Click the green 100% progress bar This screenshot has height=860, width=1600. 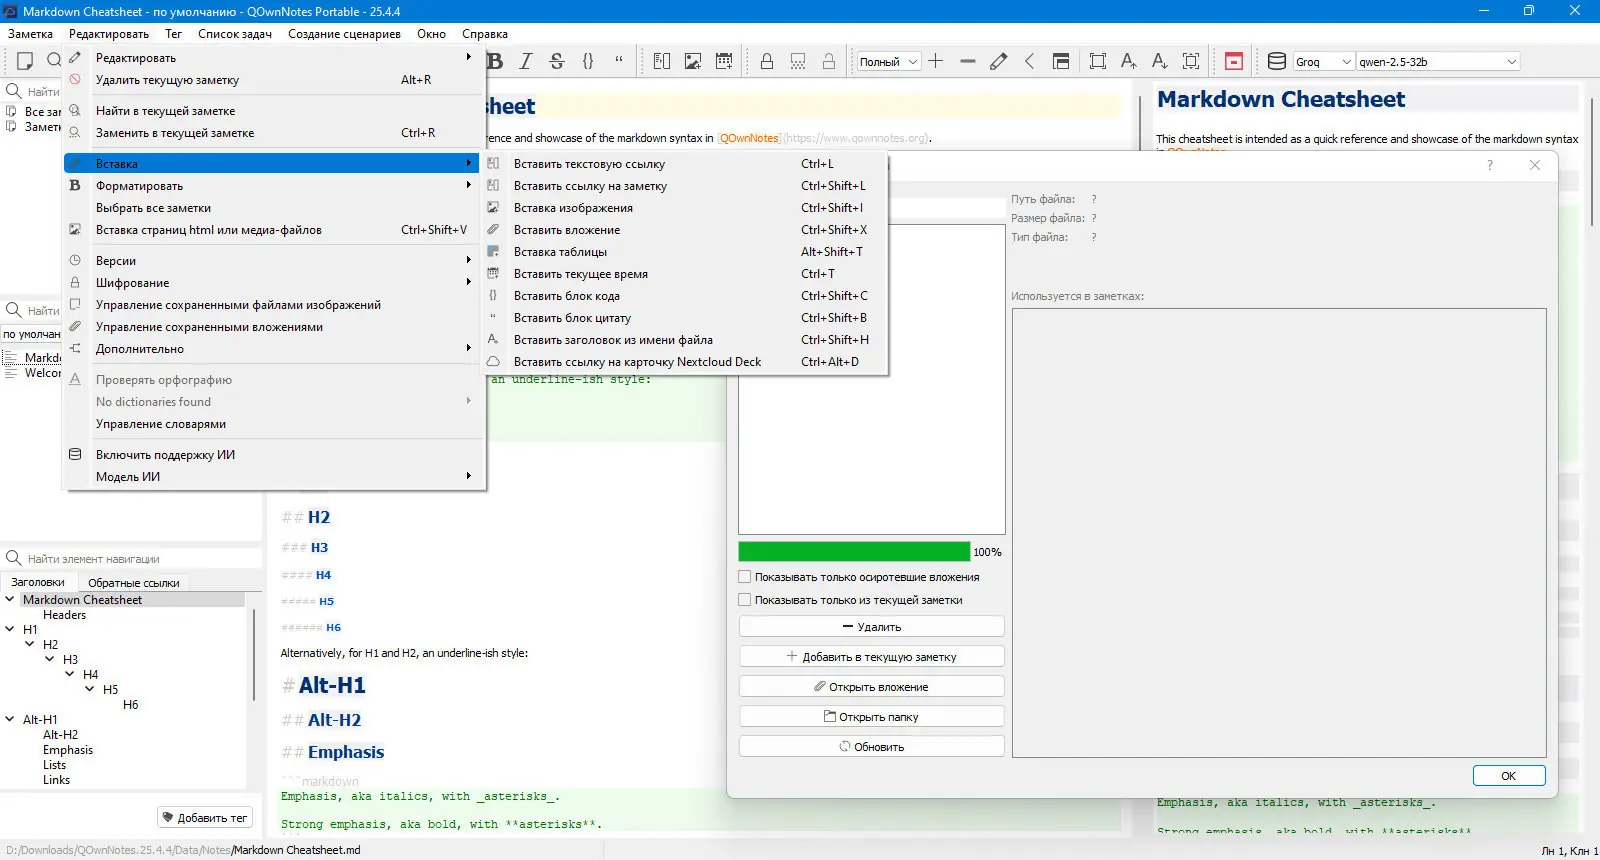click(853, 552)
